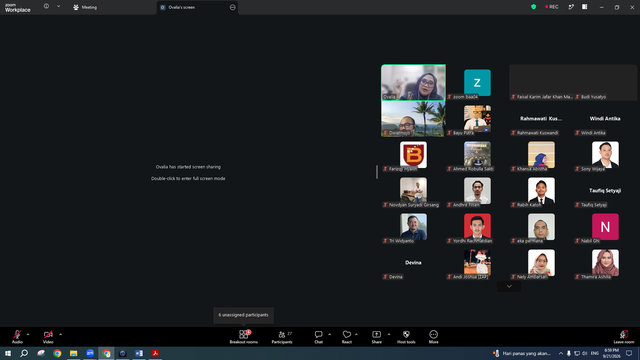The image size is (640, 360).
Task: Open Windows taskbar search
Action: tap(24, 353)
